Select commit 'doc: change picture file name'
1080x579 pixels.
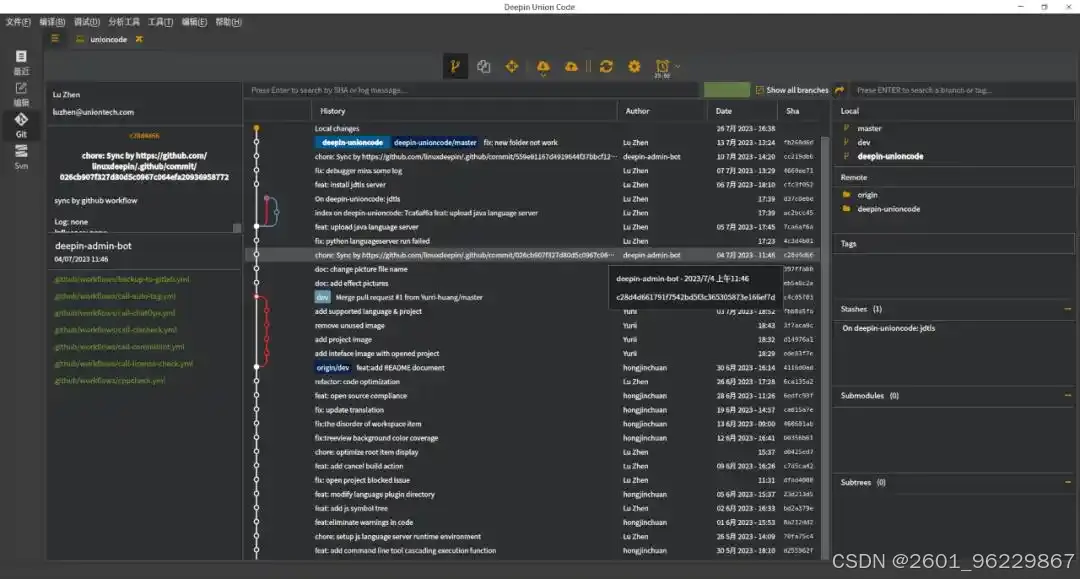pos(534,269)
